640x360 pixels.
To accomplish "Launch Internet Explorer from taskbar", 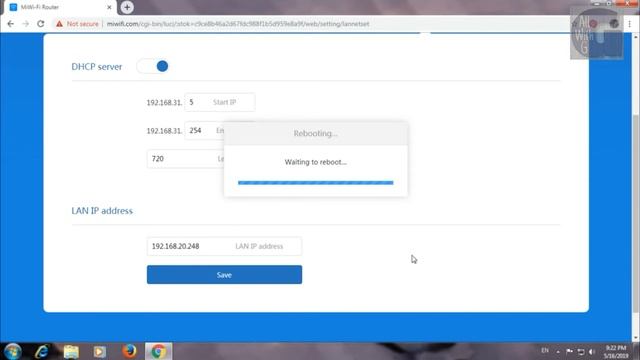I will point(42,351).
